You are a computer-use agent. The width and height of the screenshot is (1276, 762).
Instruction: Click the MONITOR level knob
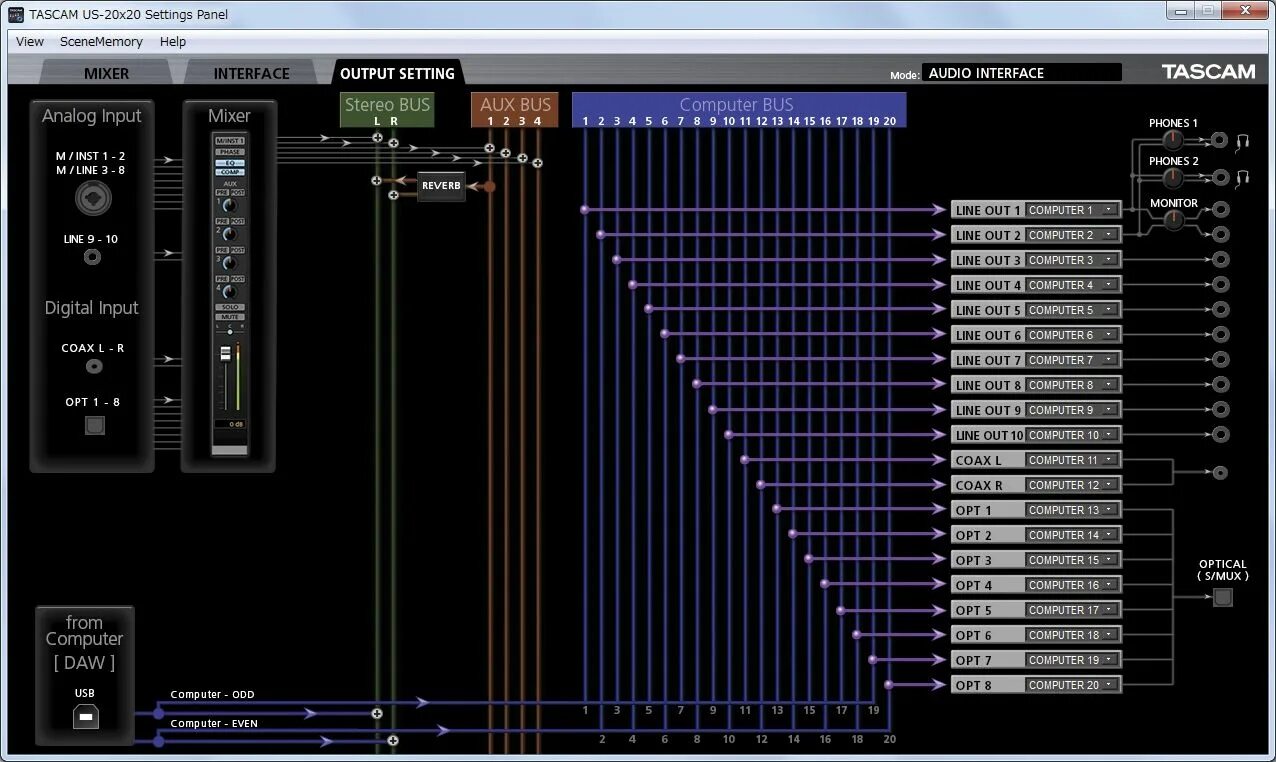tap(1173, 221)
